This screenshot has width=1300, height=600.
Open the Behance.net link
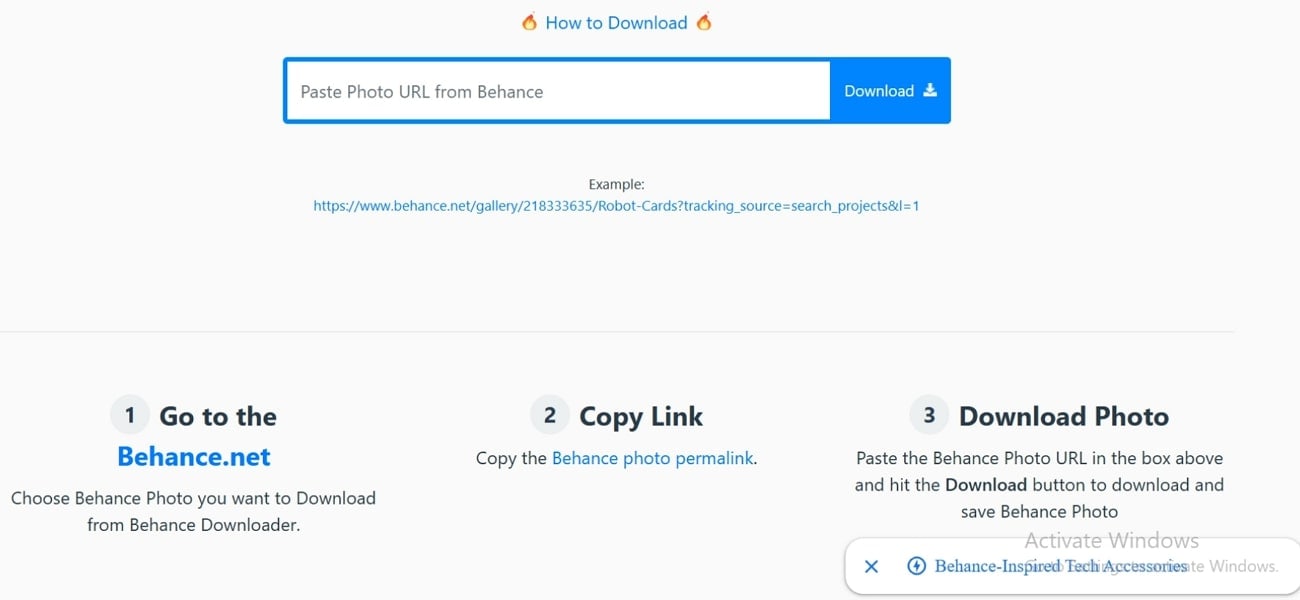(194, 456)
